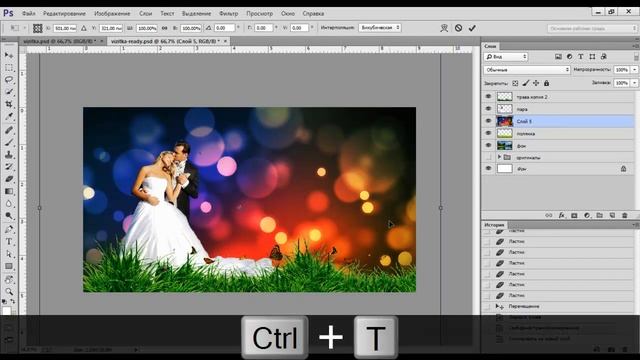Screen dimensions: 640x360
Task: Toggle link between width and height
Action: point(164,28)
